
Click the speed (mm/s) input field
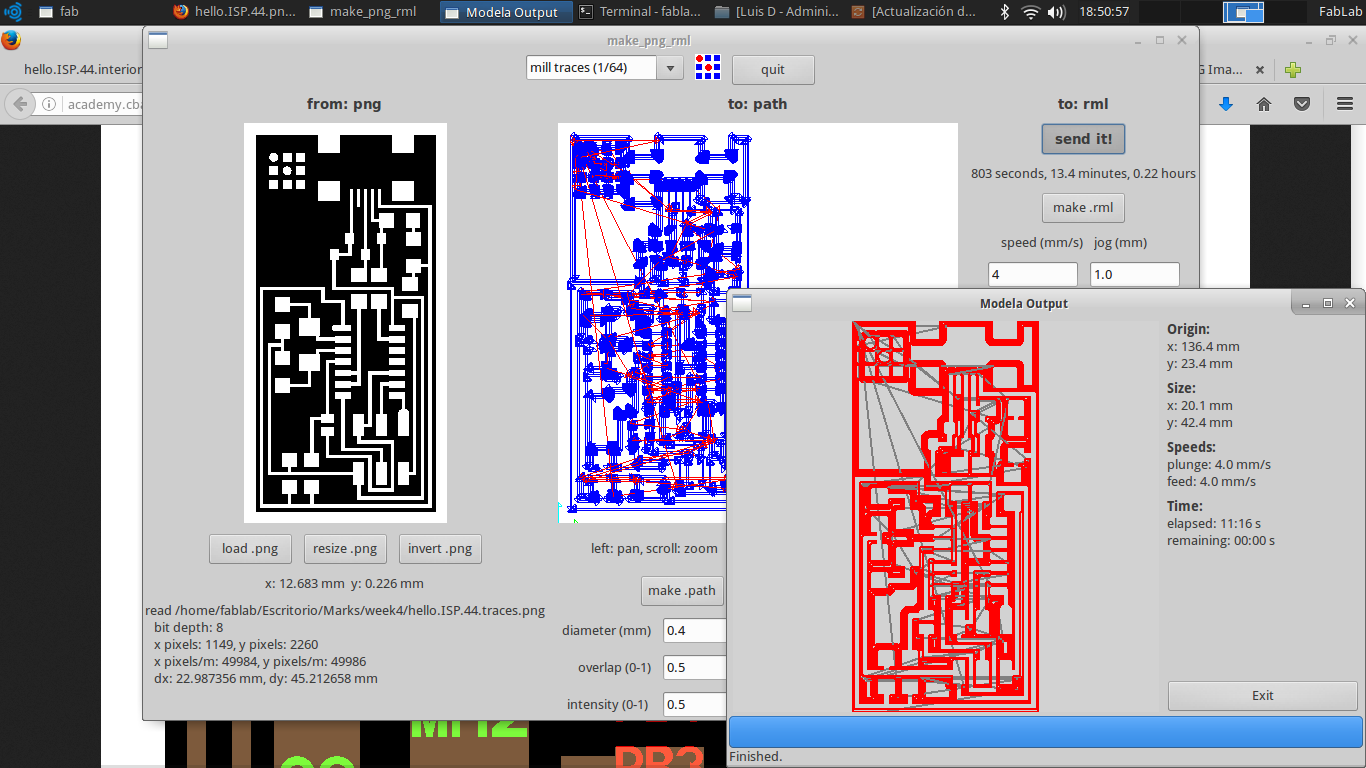(x=1032, y=274)
